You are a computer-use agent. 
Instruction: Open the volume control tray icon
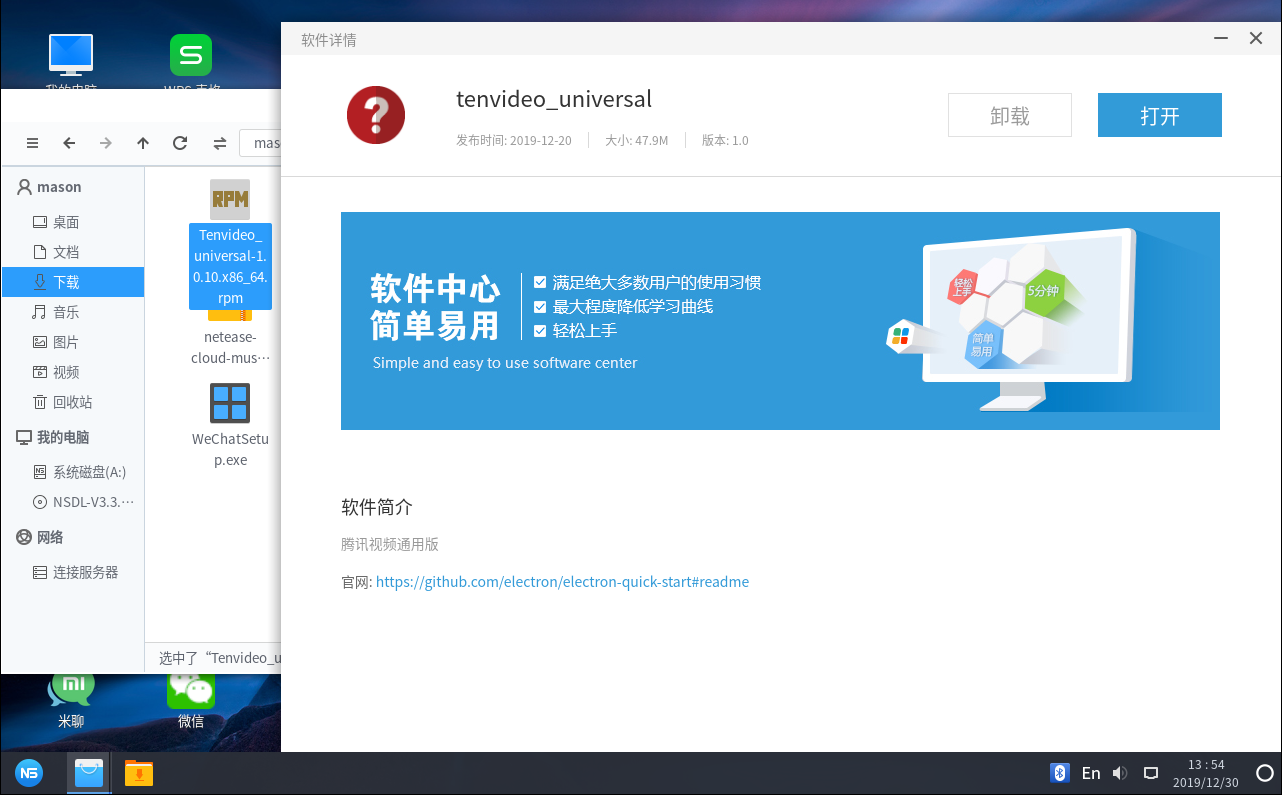click(1120, 773)
